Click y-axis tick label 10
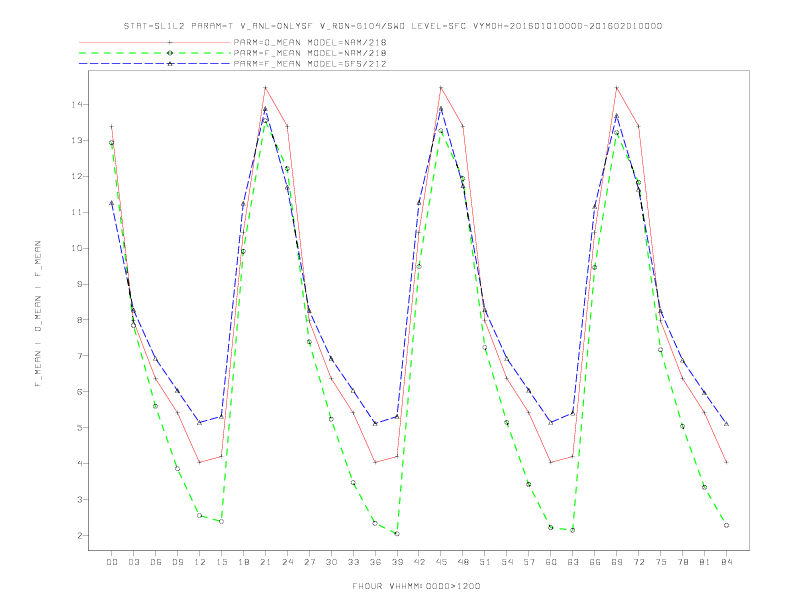 [x=77, y=248]
